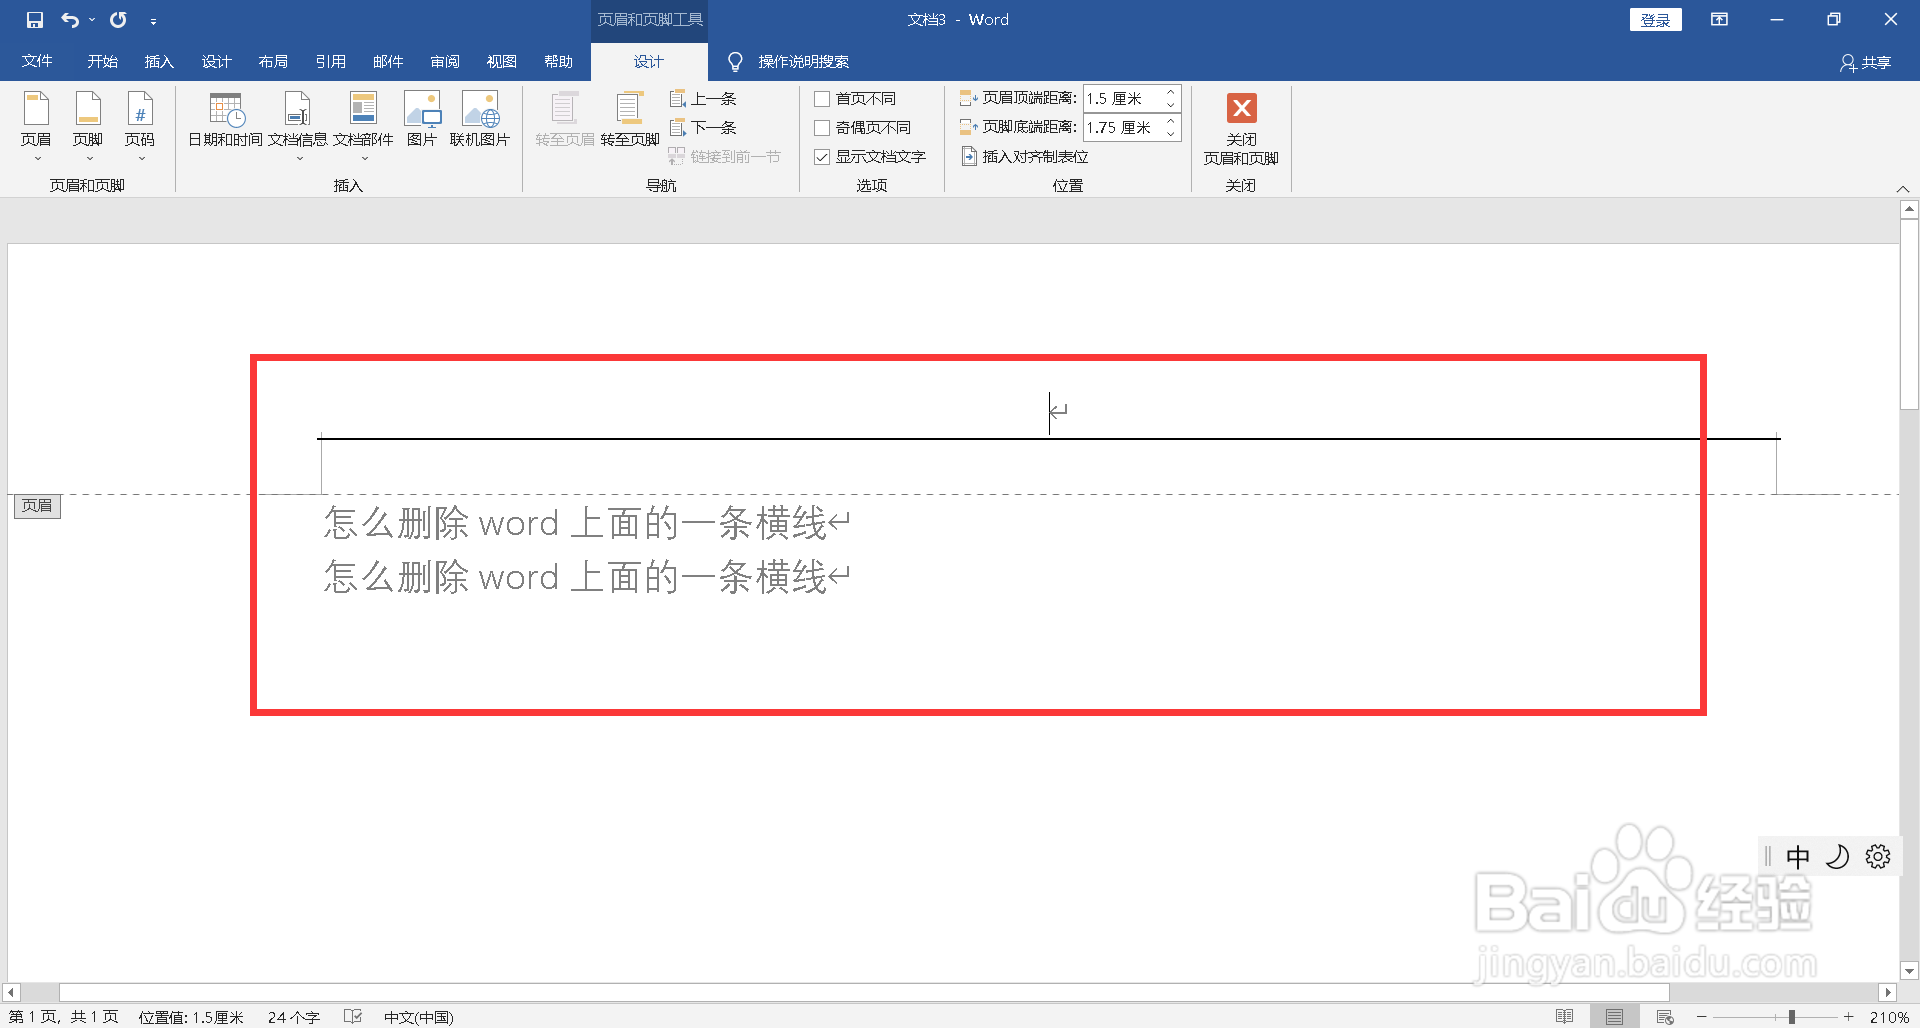Click Close Header and Footer

1241,130
